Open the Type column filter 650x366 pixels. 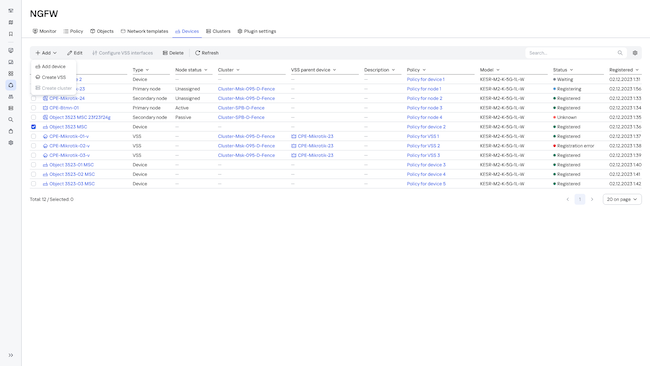point(147,70)
